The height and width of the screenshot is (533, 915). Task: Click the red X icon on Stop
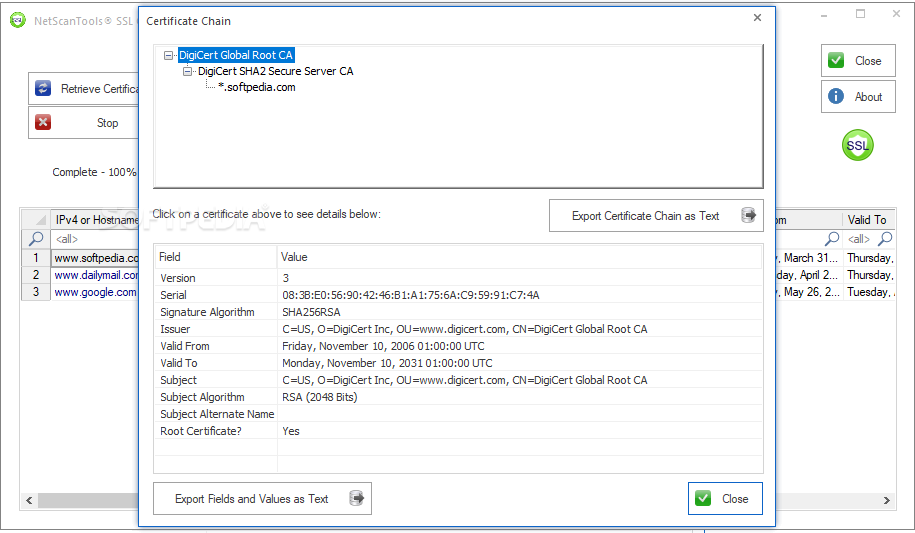click(x=43, y=122)
